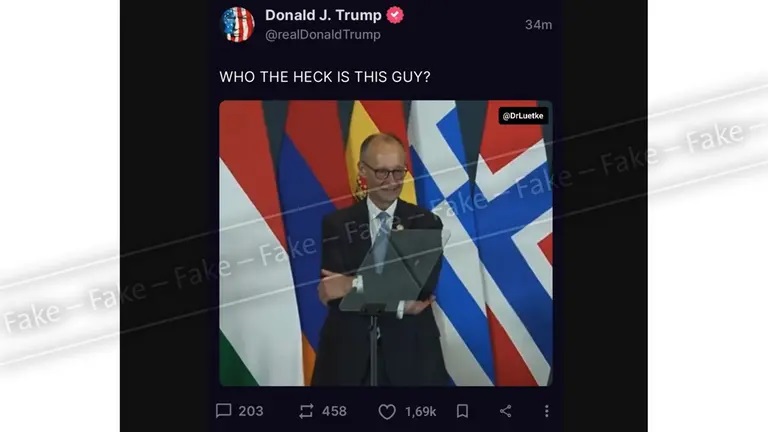This screenshot has width=768, height=432.
Task: Select the post text WHO THE HECK IS THIS GUY?
Action: tap(325, 77)
